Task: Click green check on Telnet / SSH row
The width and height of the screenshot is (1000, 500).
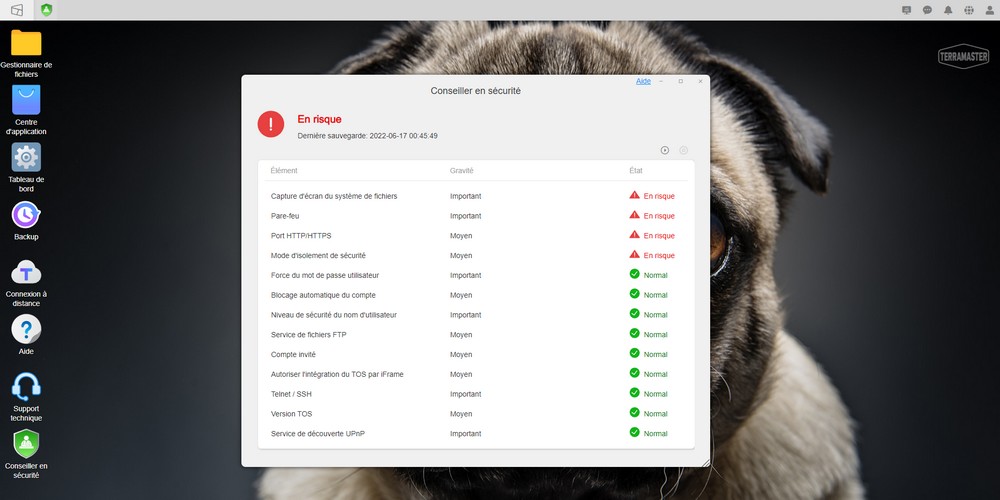Action: (x=635, y=393)
